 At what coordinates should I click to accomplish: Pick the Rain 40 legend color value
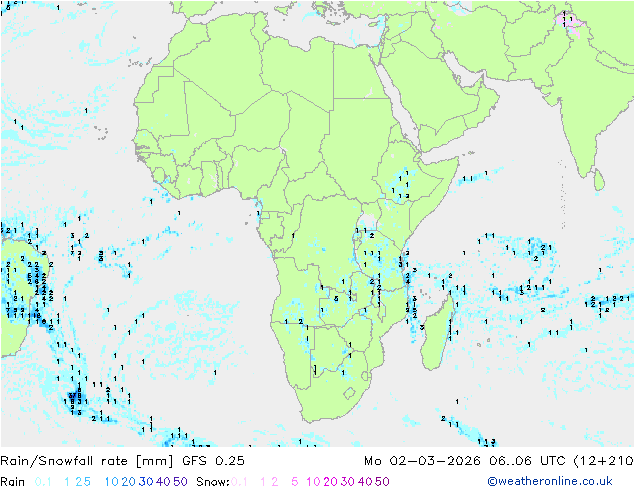pyautogui.click(x=163, y=482)
